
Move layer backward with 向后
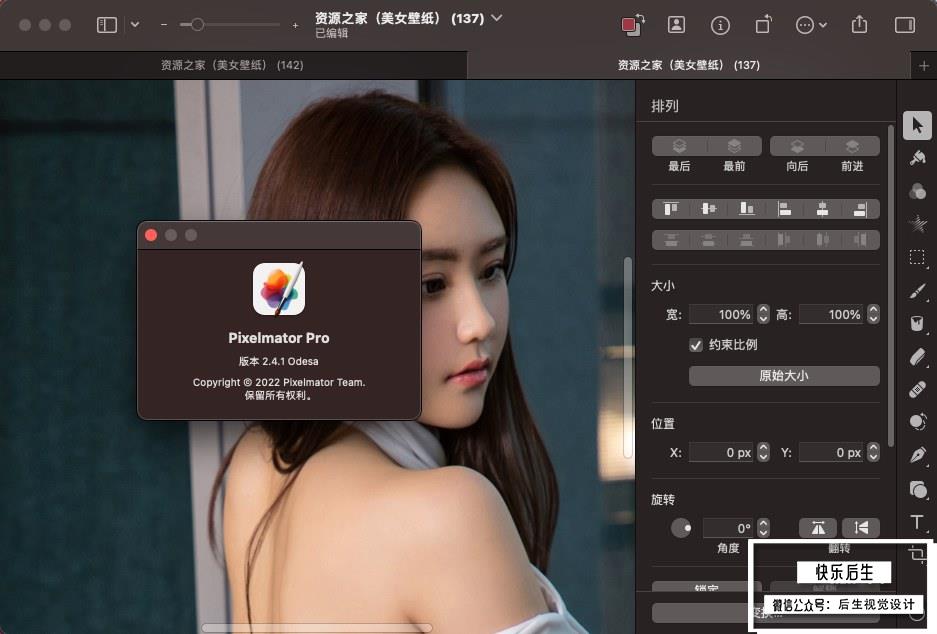797,146
